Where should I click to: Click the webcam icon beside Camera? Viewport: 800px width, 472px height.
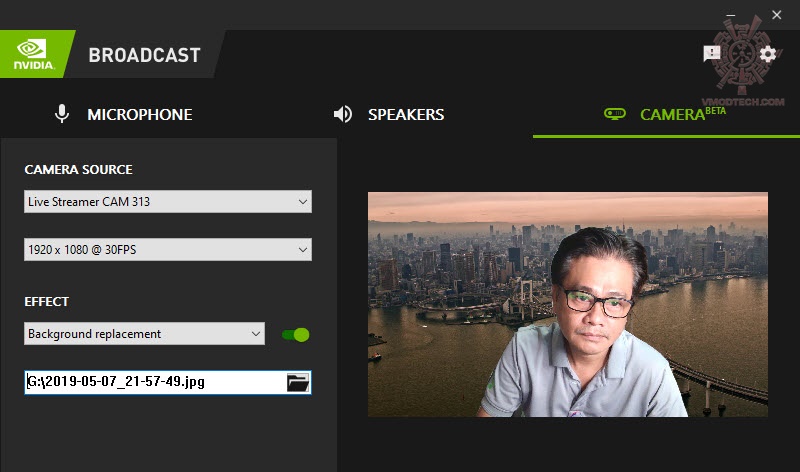[615, 114]
